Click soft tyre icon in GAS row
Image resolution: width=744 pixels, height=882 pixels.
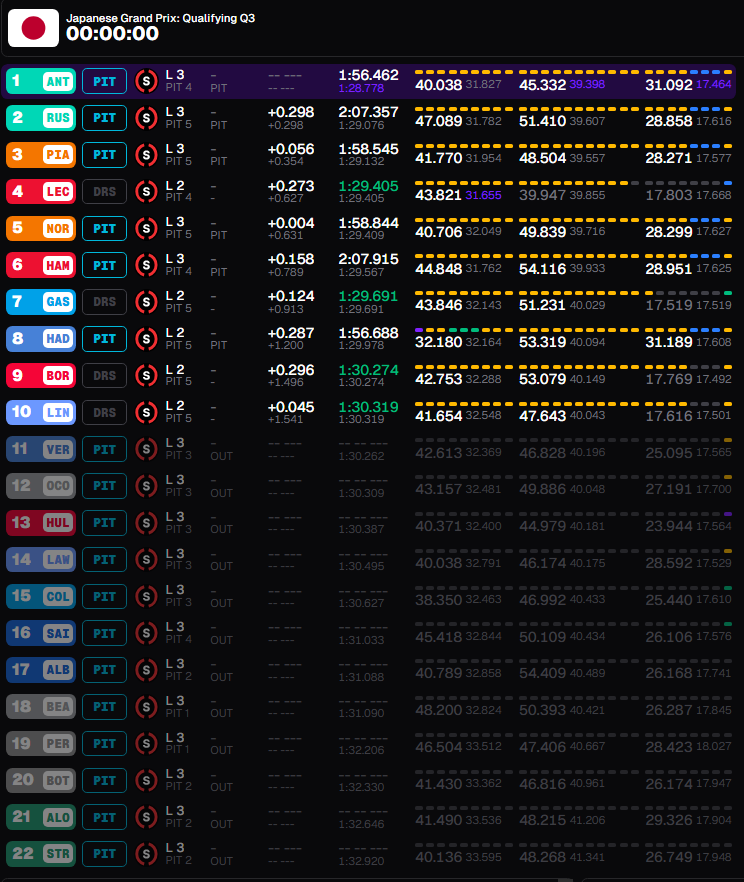[146, 302]
